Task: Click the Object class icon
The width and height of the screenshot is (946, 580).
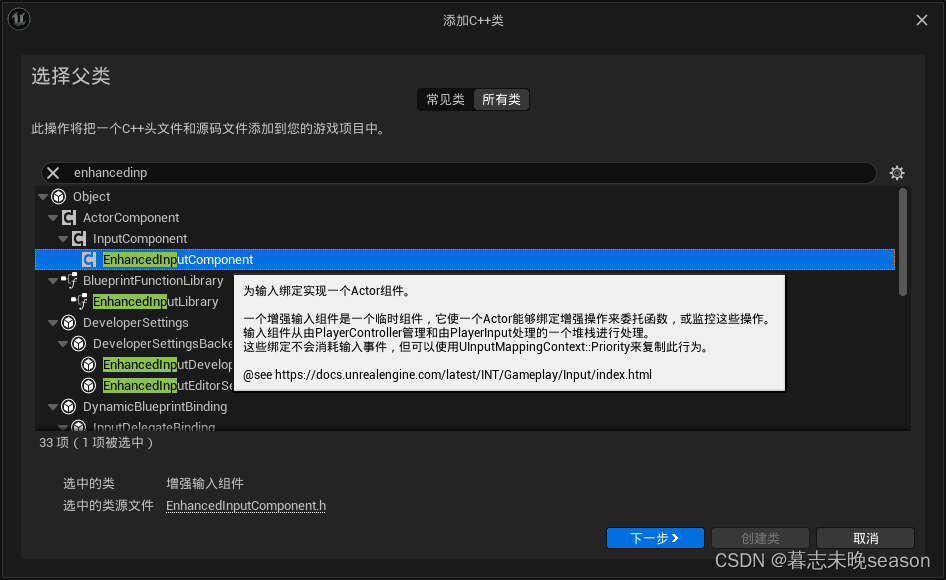Action: click(x=59, y=197)
